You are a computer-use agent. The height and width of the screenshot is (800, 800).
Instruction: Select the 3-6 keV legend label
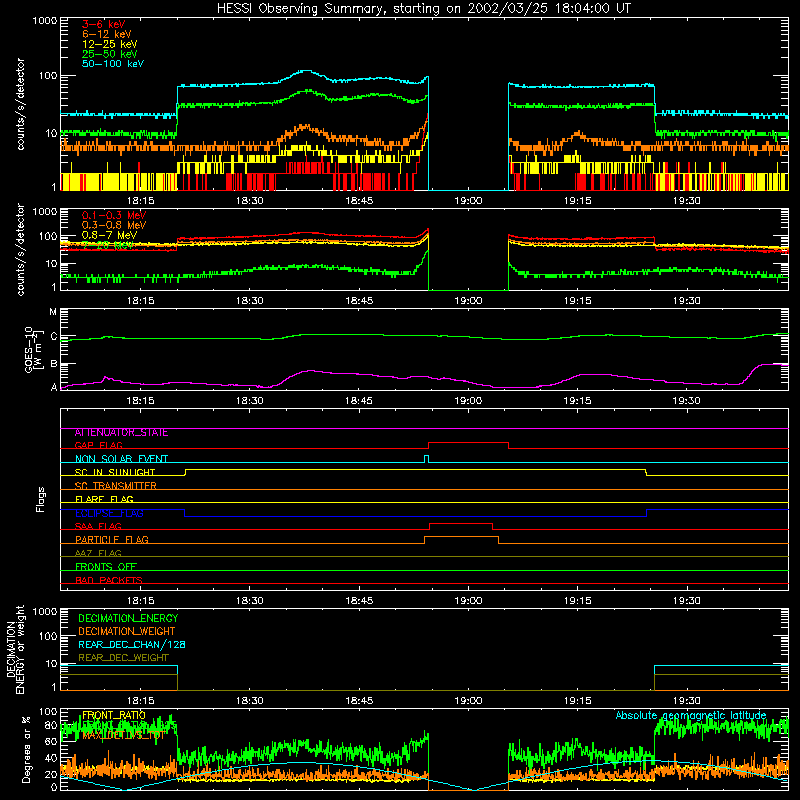(x=104, y=24)
